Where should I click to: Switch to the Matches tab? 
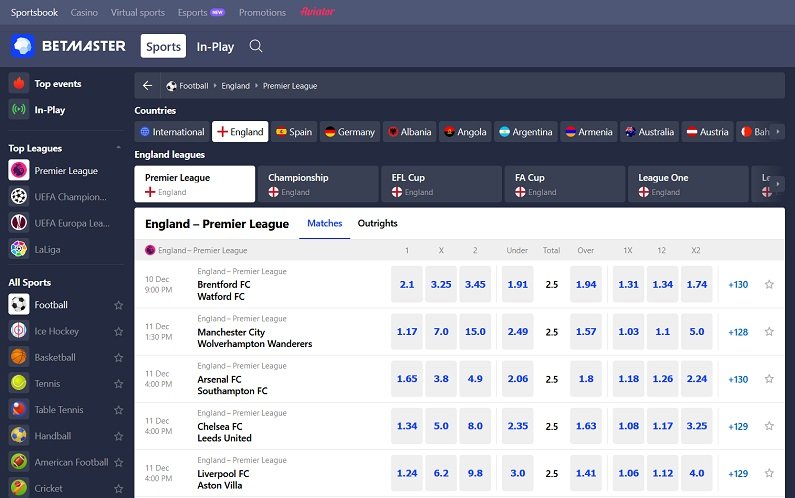click(x=324, y=223)
